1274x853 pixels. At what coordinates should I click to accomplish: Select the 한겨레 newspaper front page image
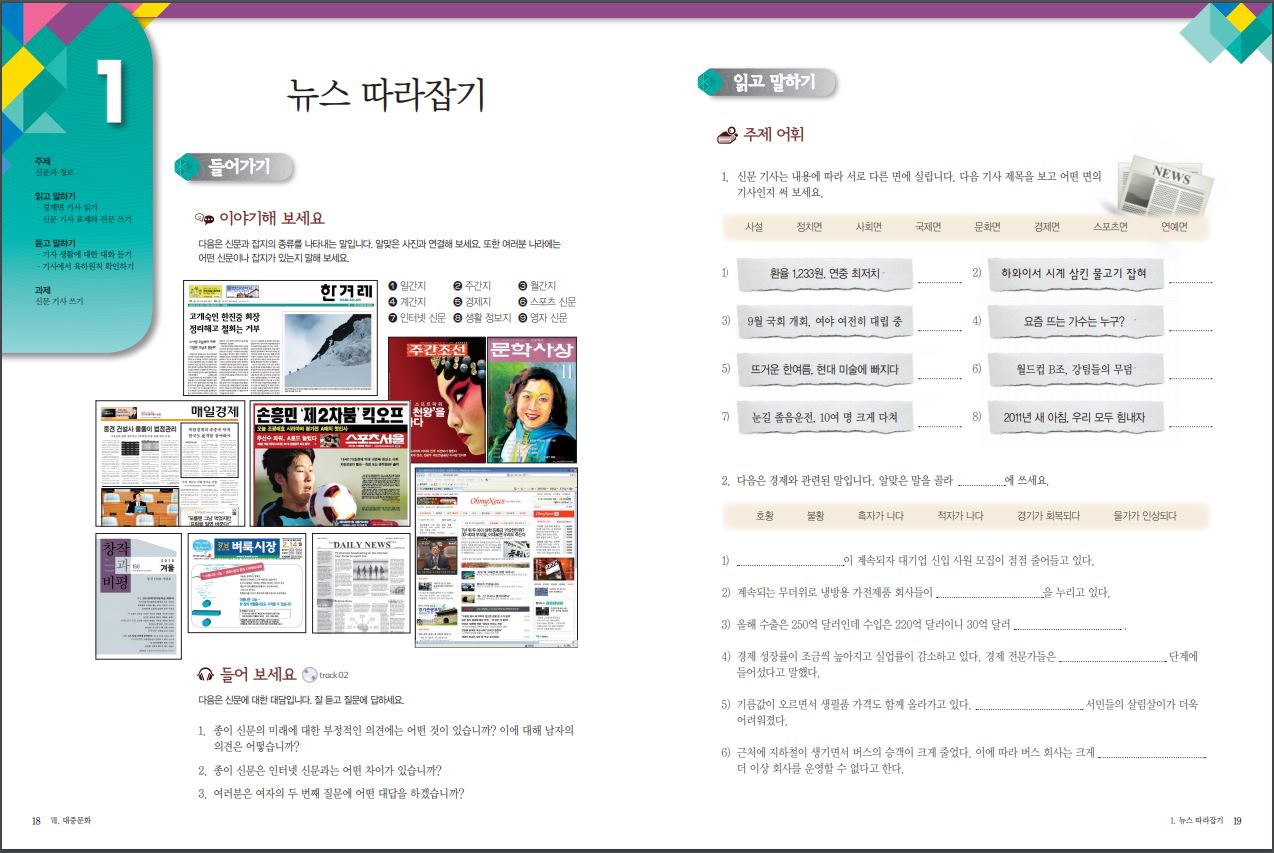point(280,338)
